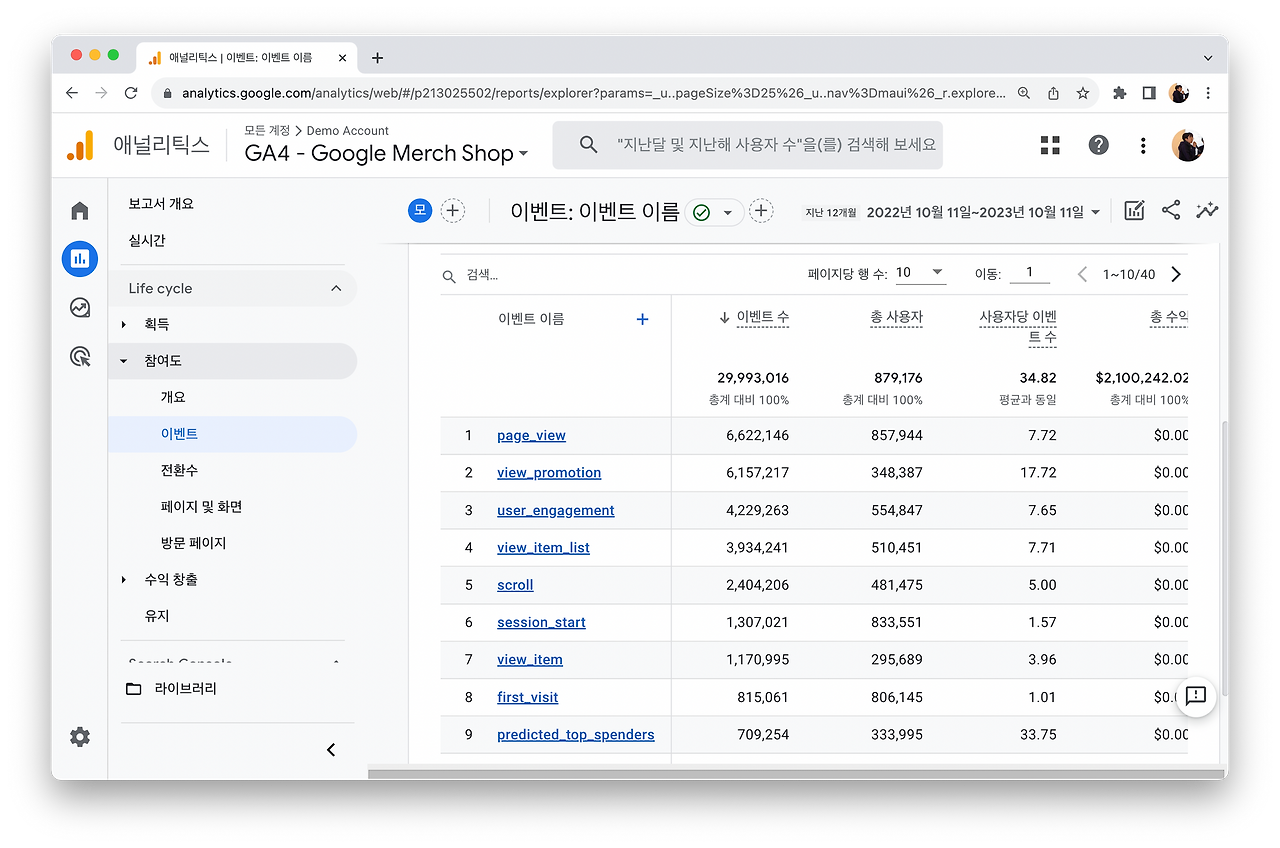Expand the 수익 창출 menu group
Image resolution: width=1280 pixels, height=848 pixels.
click(x=124, y=580)
